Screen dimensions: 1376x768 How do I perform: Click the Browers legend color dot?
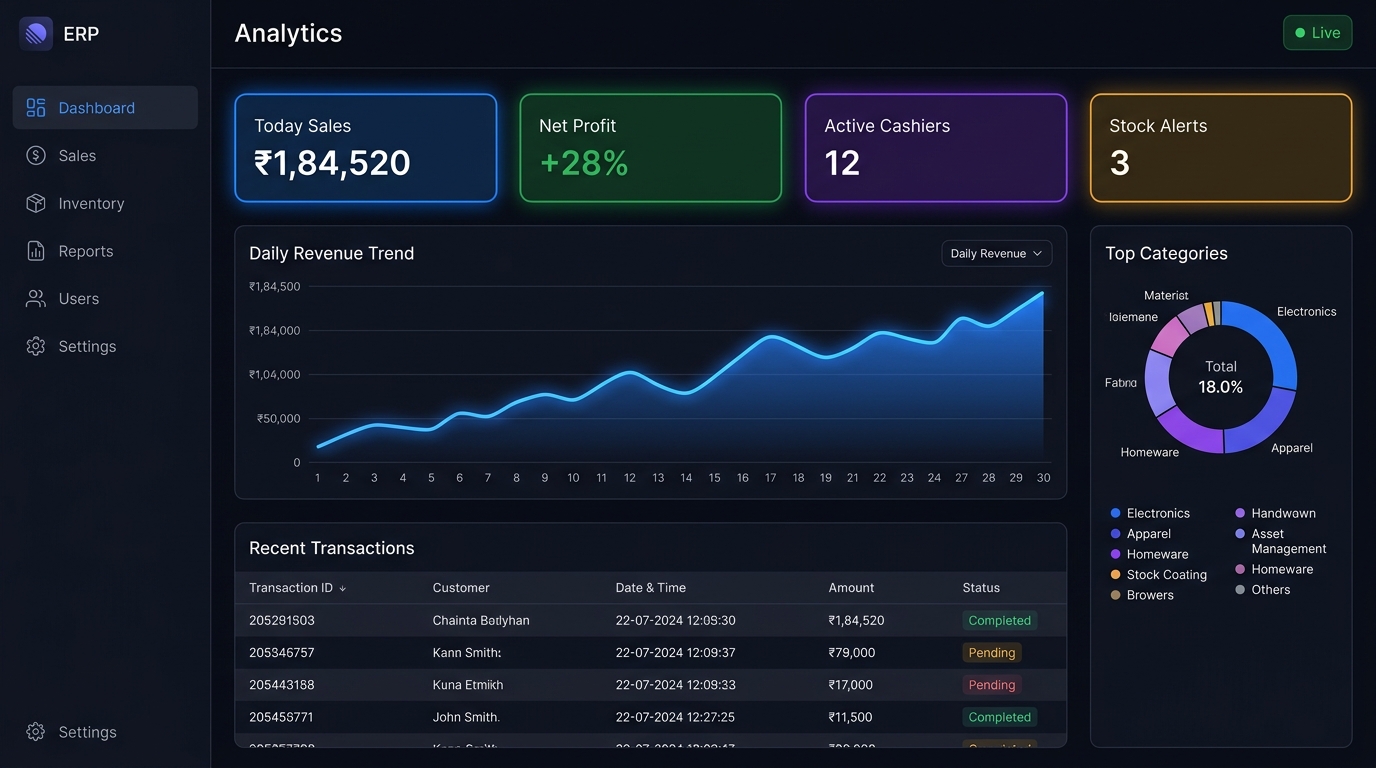[1115, 595]
